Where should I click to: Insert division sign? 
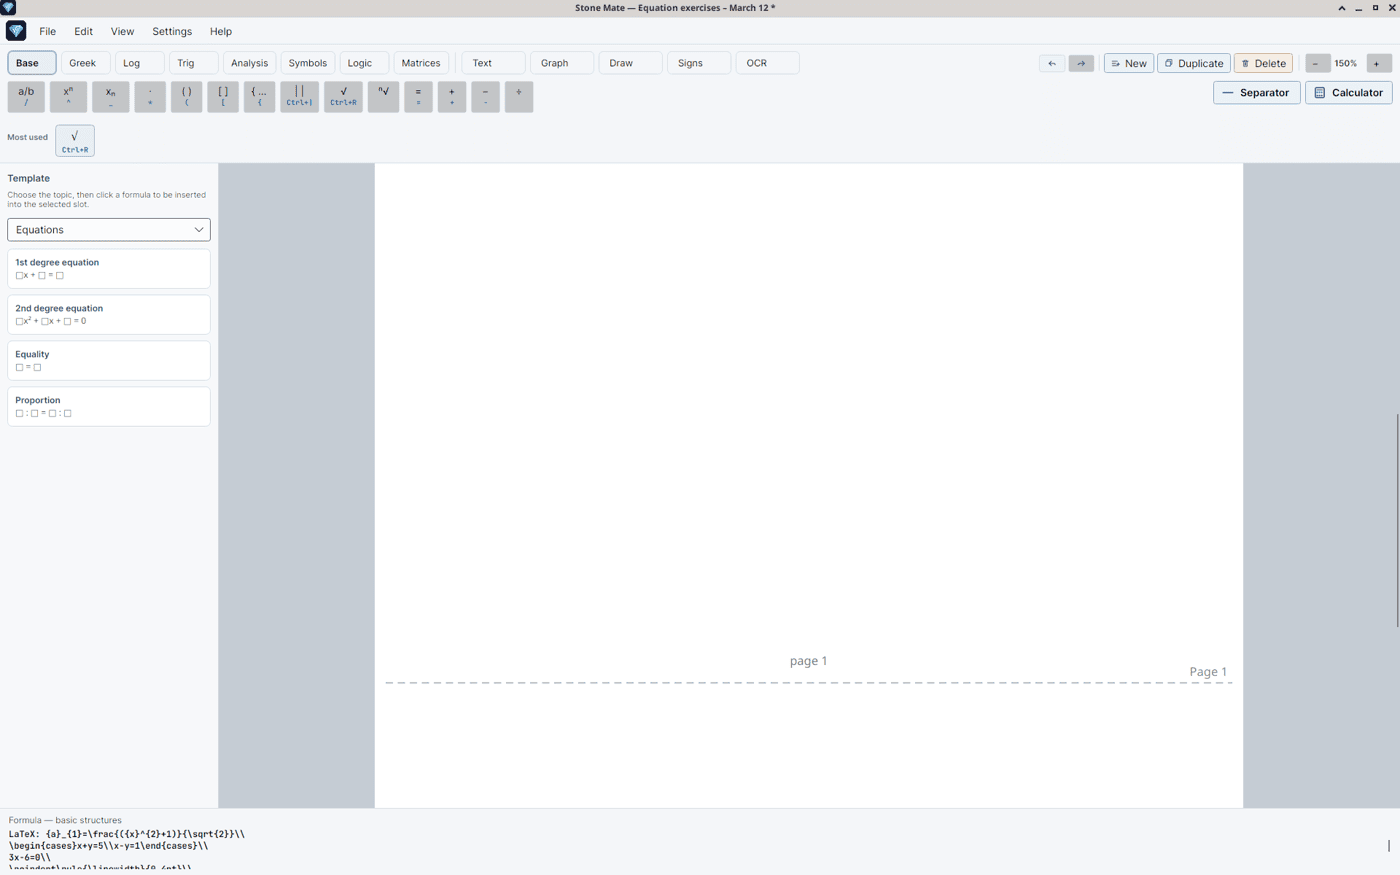(x=519, y=96)
